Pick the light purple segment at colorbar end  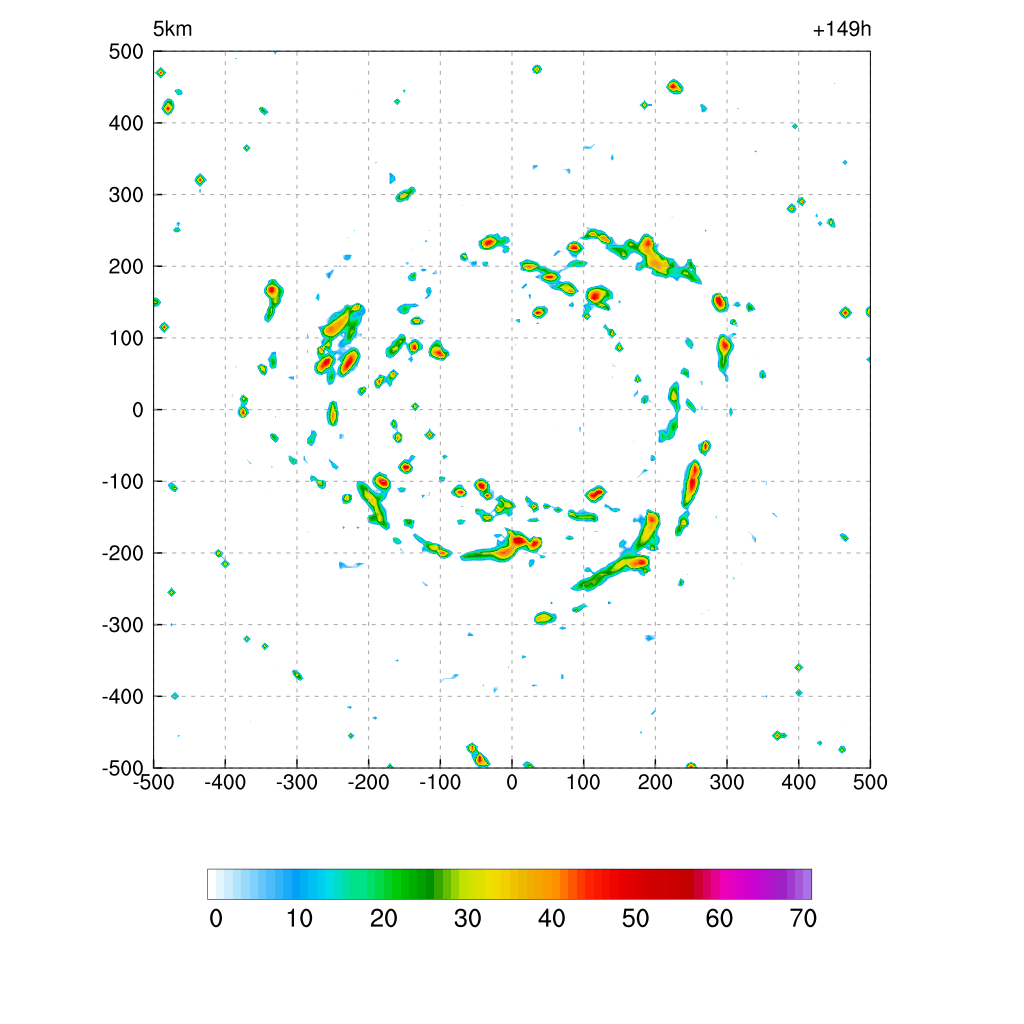[807, 884]
